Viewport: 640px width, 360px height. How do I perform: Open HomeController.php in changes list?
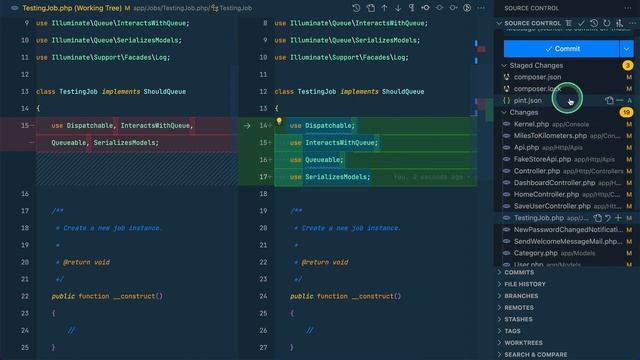click(x=546, y=194)
